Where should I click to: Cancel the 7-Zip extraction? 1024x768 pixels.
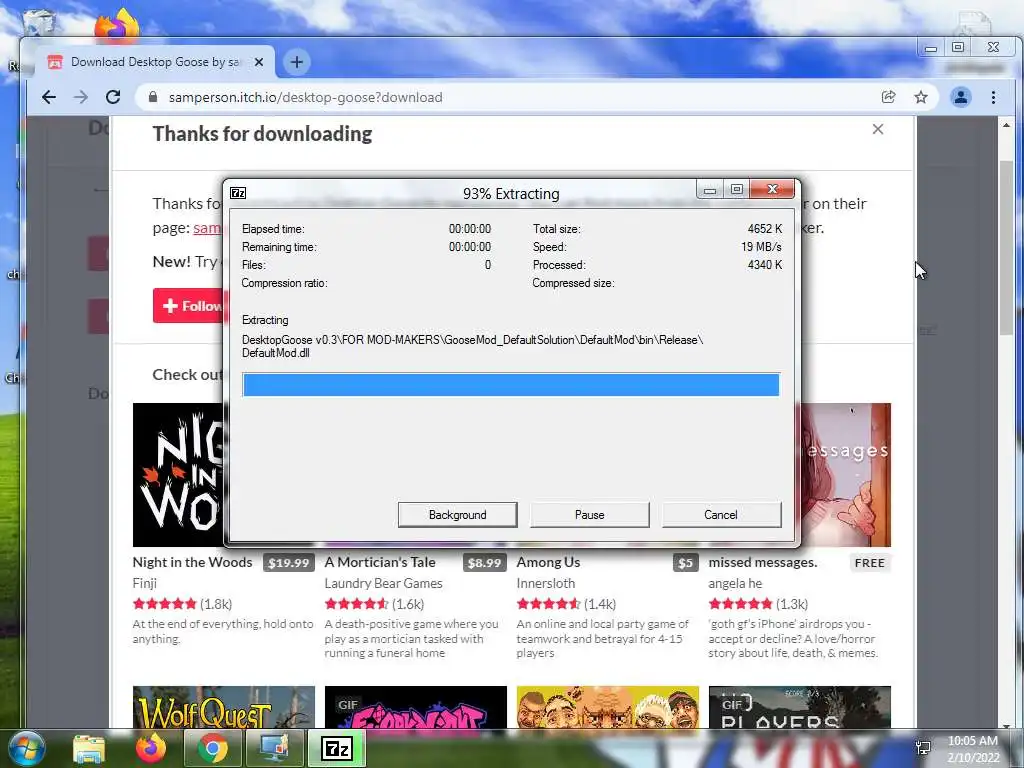(721, 515)
